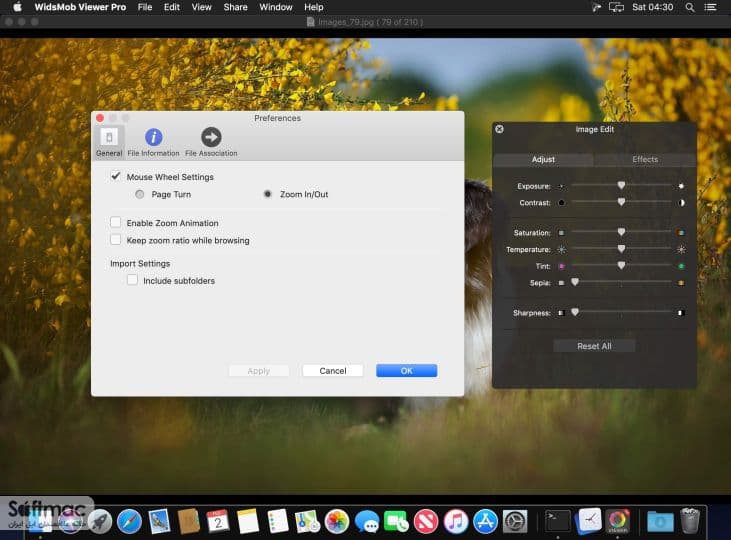The height and width of the screenshot is (540, 731).
Task: Open the Trash in the dock
Action: (x=690, y=520)
